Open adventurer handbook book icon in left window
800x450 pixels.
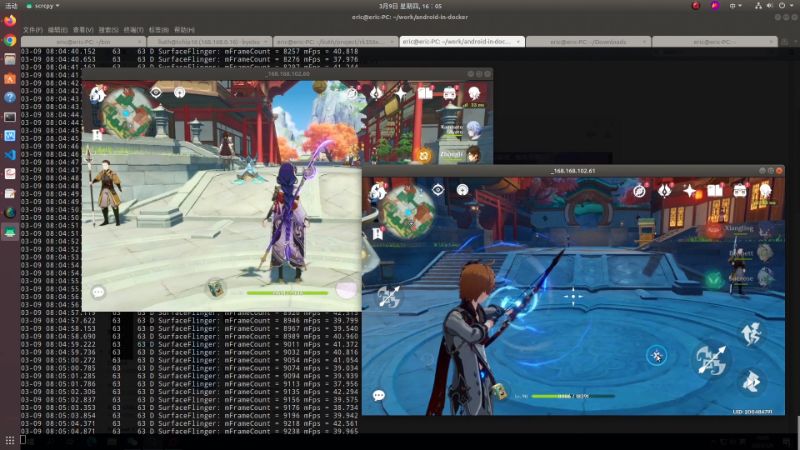click(x=425, y=93)
